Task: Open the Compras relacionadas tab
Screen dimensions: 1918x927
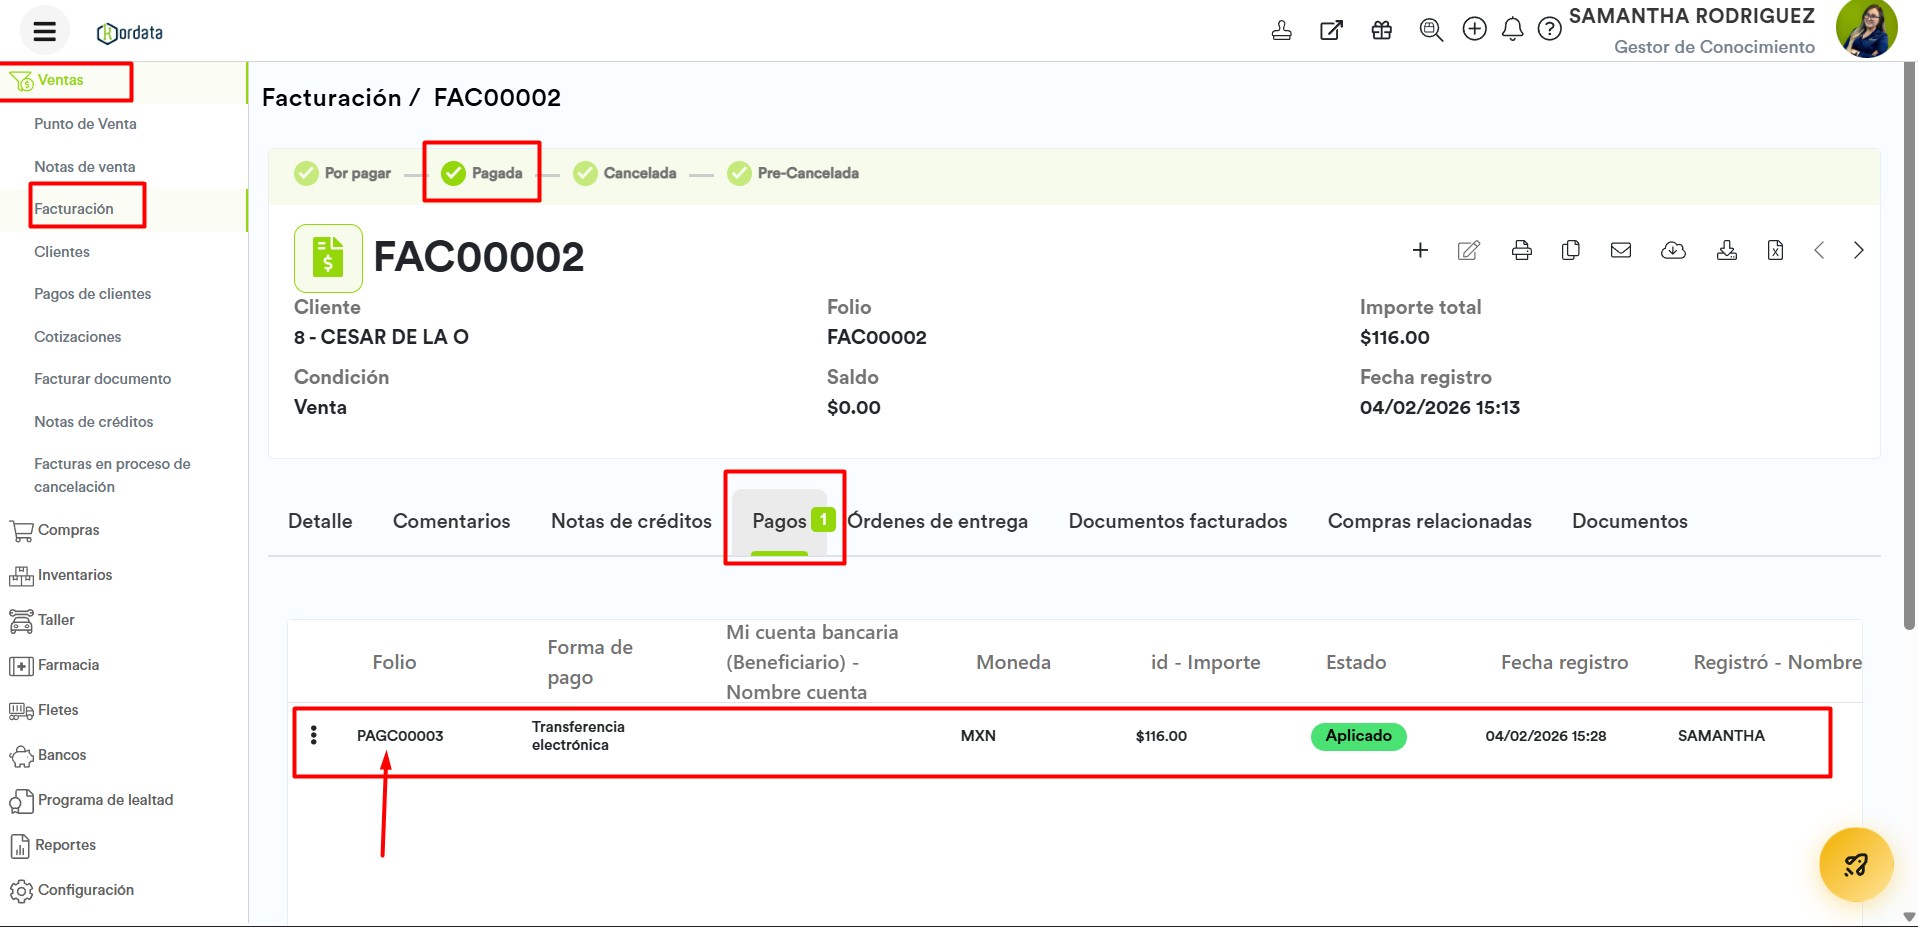Action: pos(1429,521)
